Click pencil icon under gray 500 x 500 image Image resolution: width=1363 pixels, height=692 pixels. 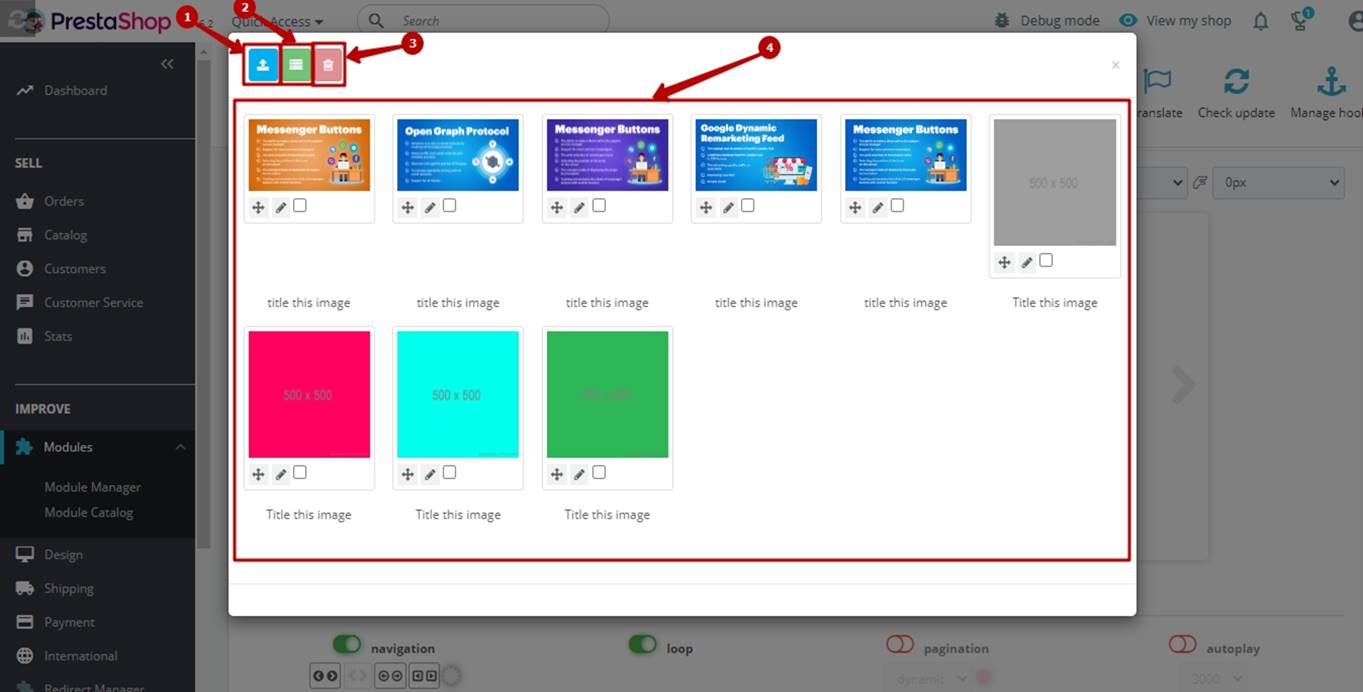point(1027,262)
